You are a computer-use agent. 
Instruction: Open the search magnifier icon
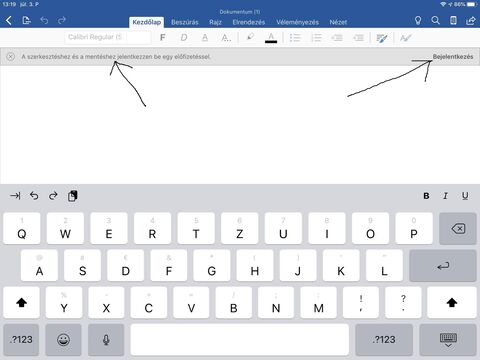[435, 21]
